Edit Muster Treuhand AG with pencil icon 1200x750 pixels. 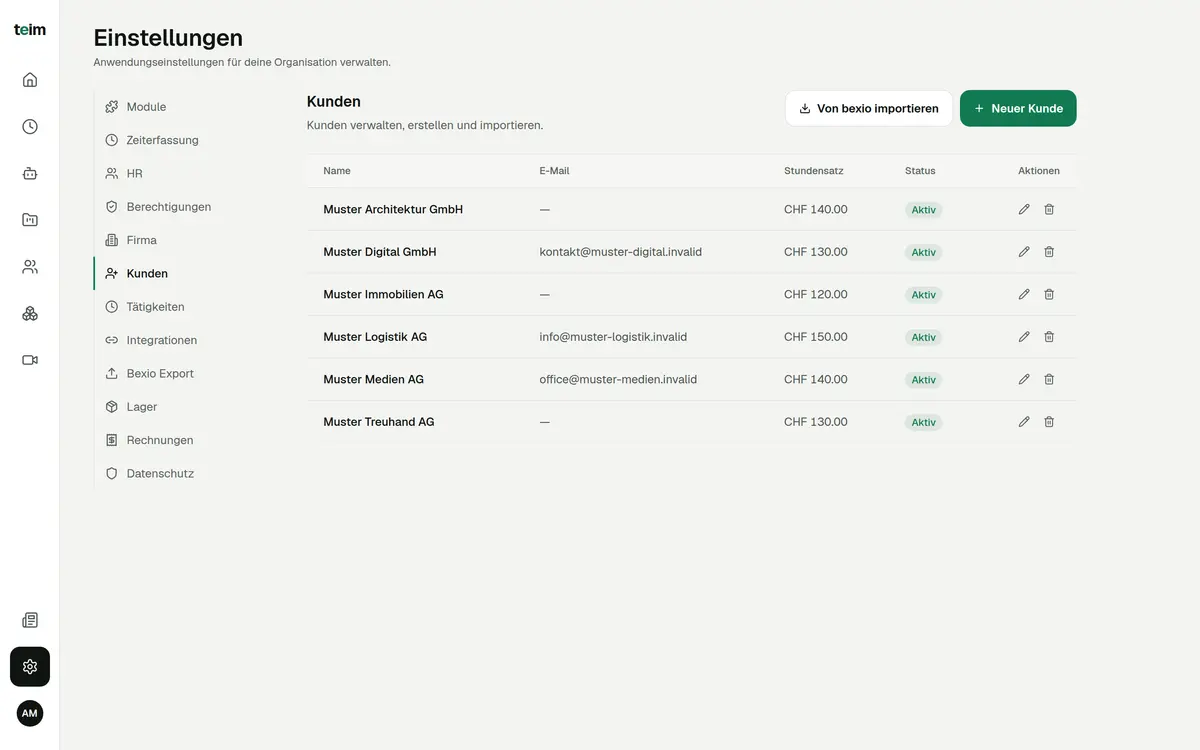pyautogui.click(x=1024, y=422)
